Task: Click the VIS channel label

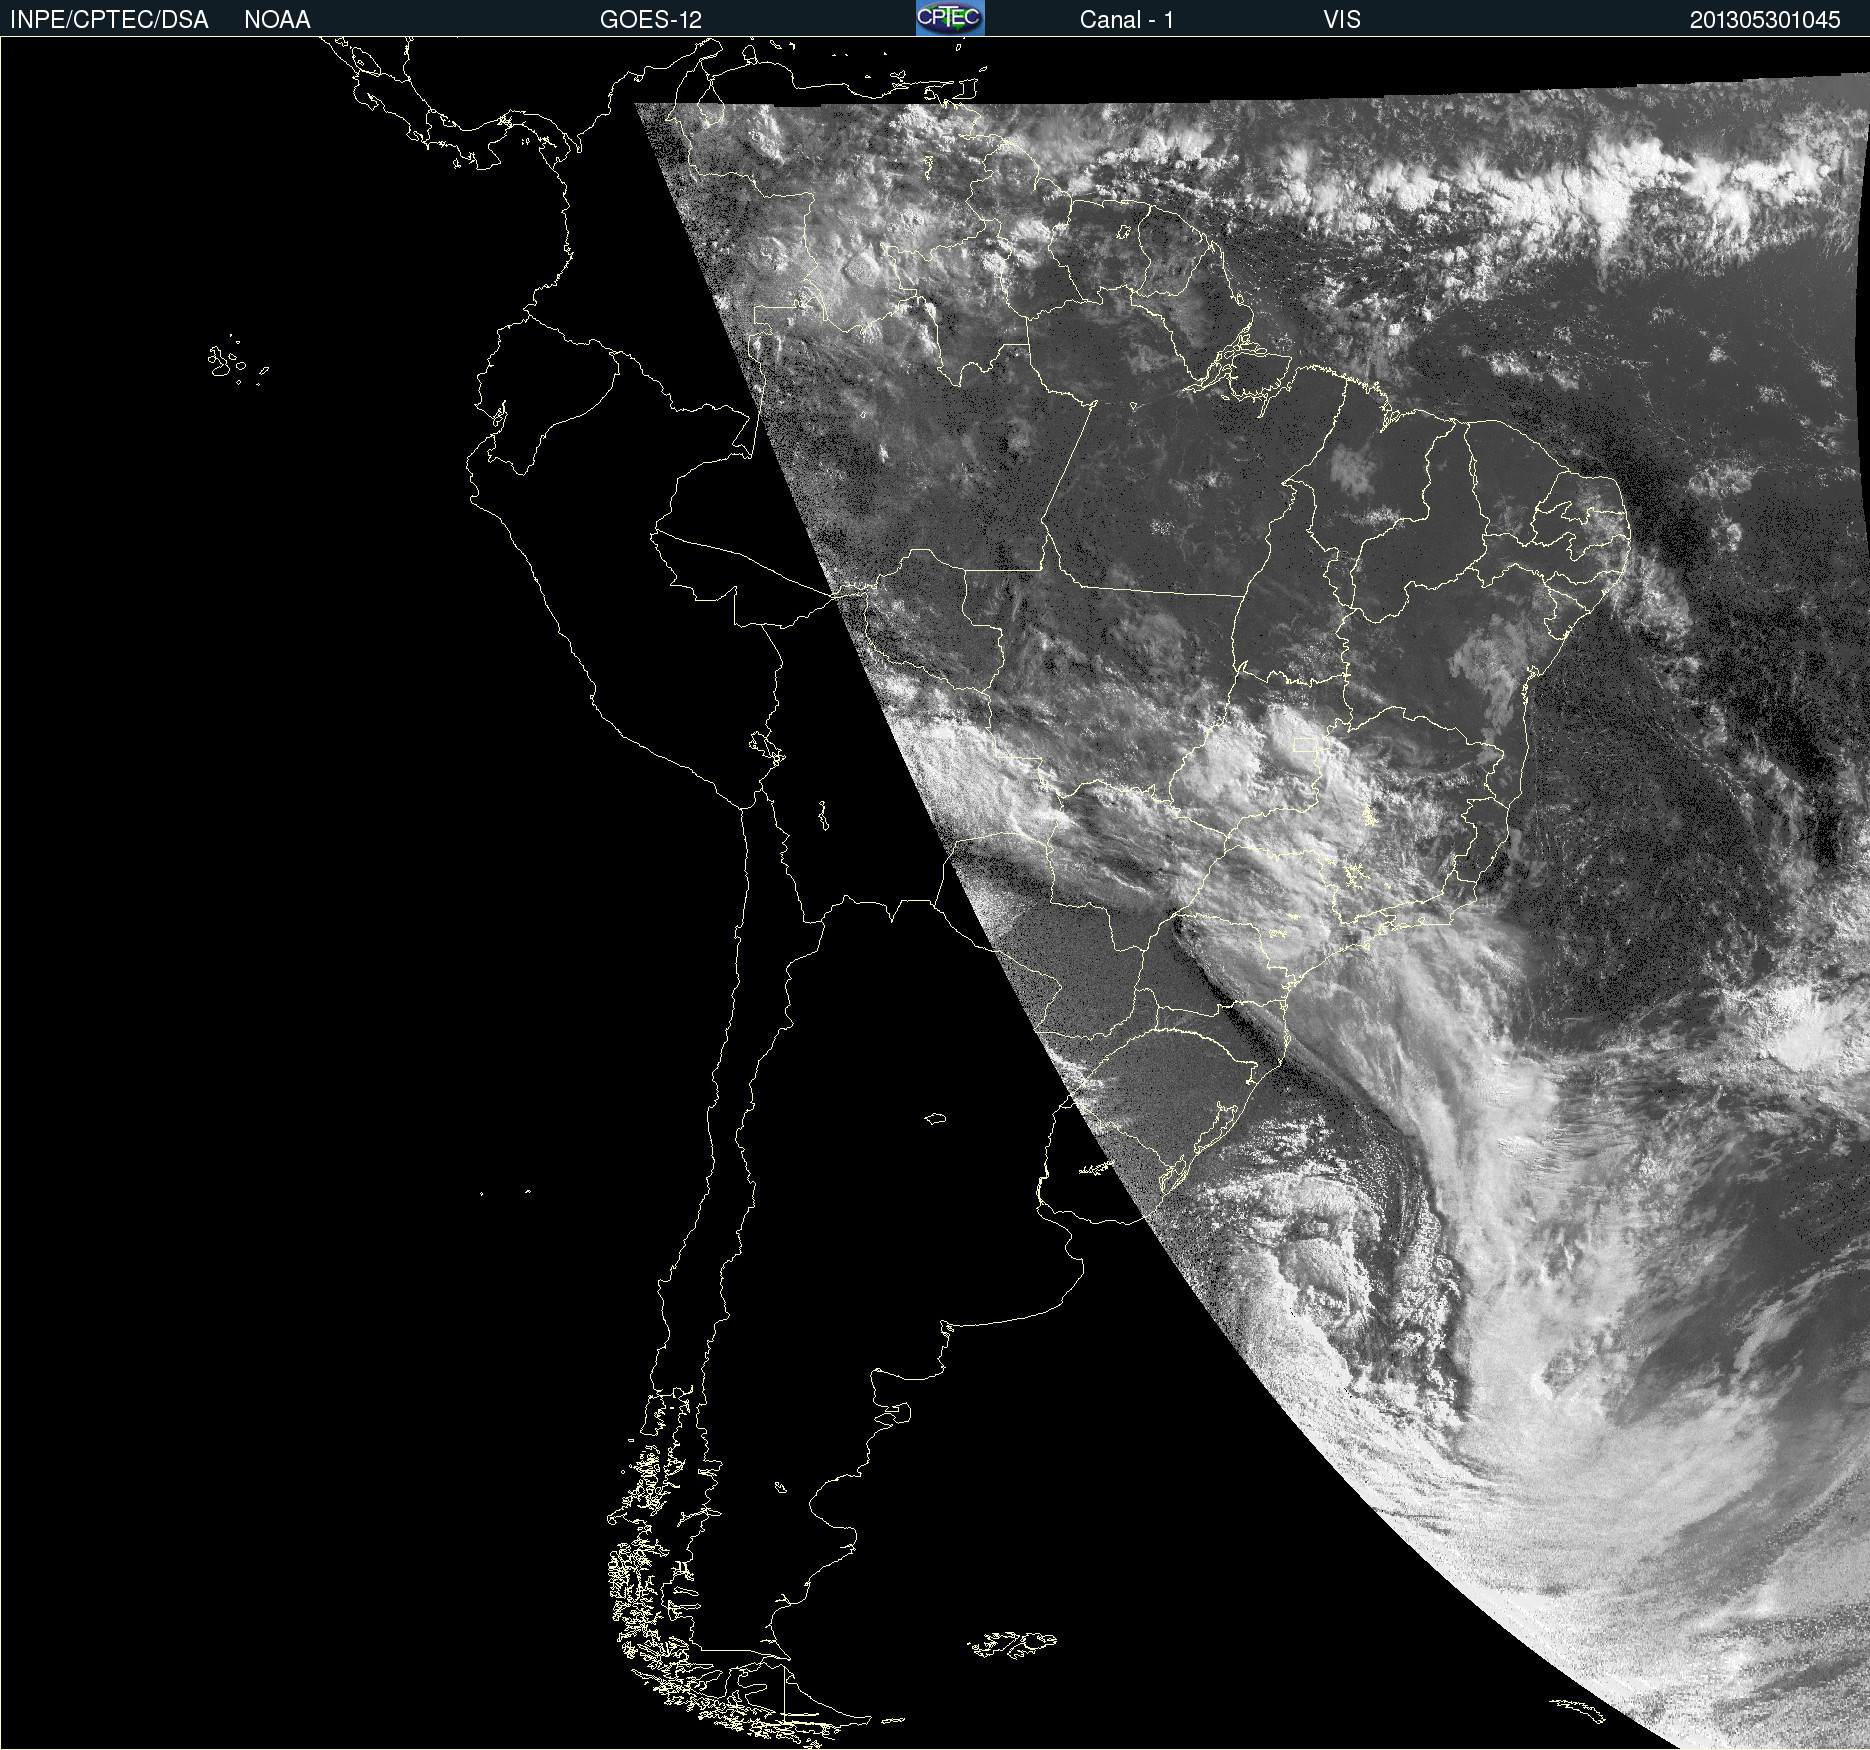Action: (1342, 20)
